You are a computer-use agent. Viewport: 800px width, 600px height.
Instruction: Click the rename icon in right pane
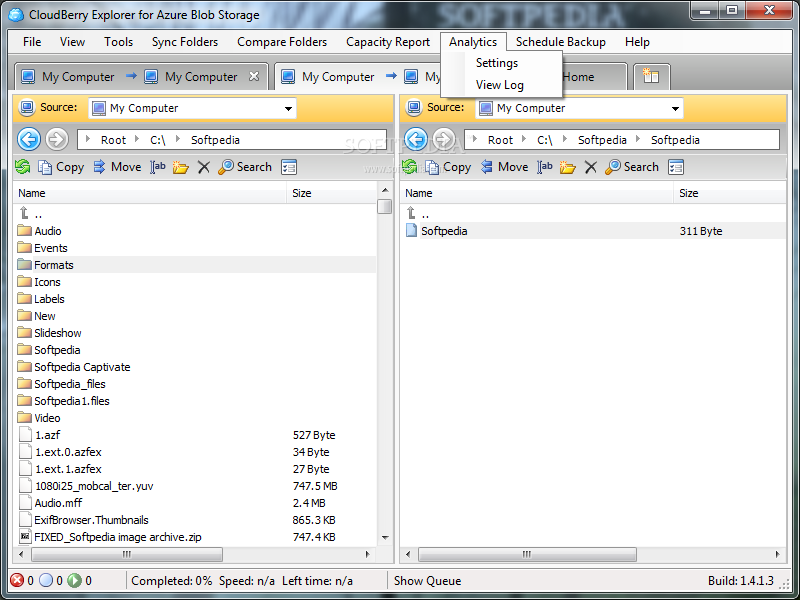[x=544, y=167]
